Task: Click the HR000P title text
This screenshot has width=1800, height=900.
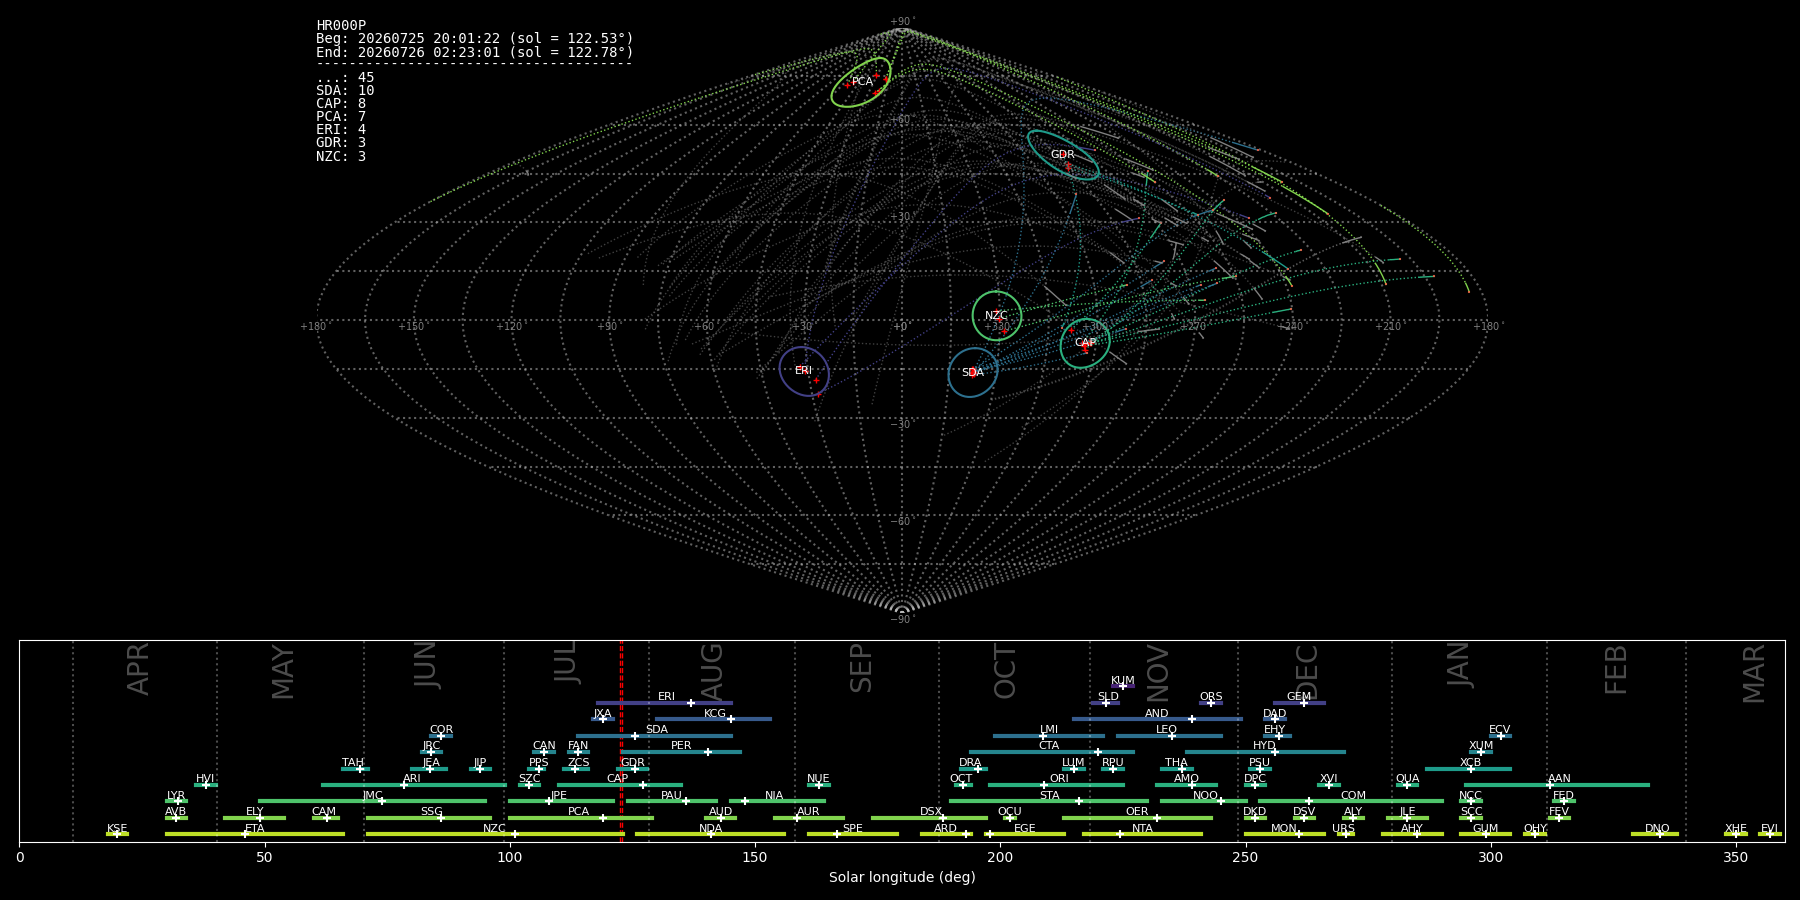Action: click(x=341, y=26)
